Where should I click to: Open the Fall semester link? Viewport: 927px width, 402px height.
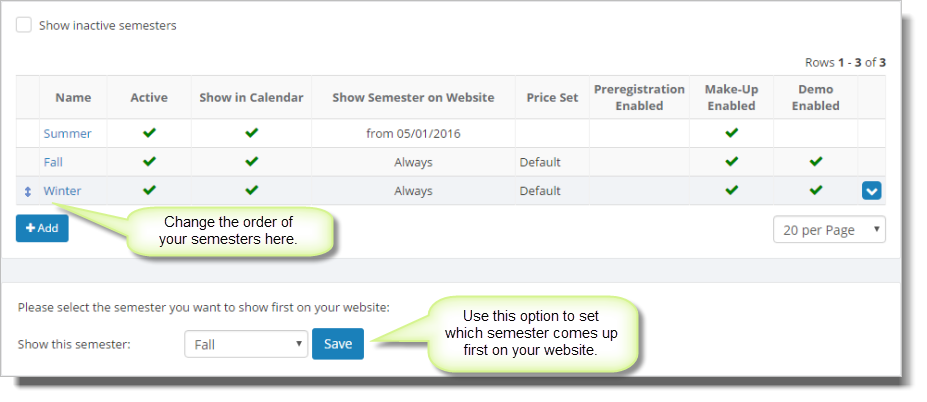pos(53,162)
